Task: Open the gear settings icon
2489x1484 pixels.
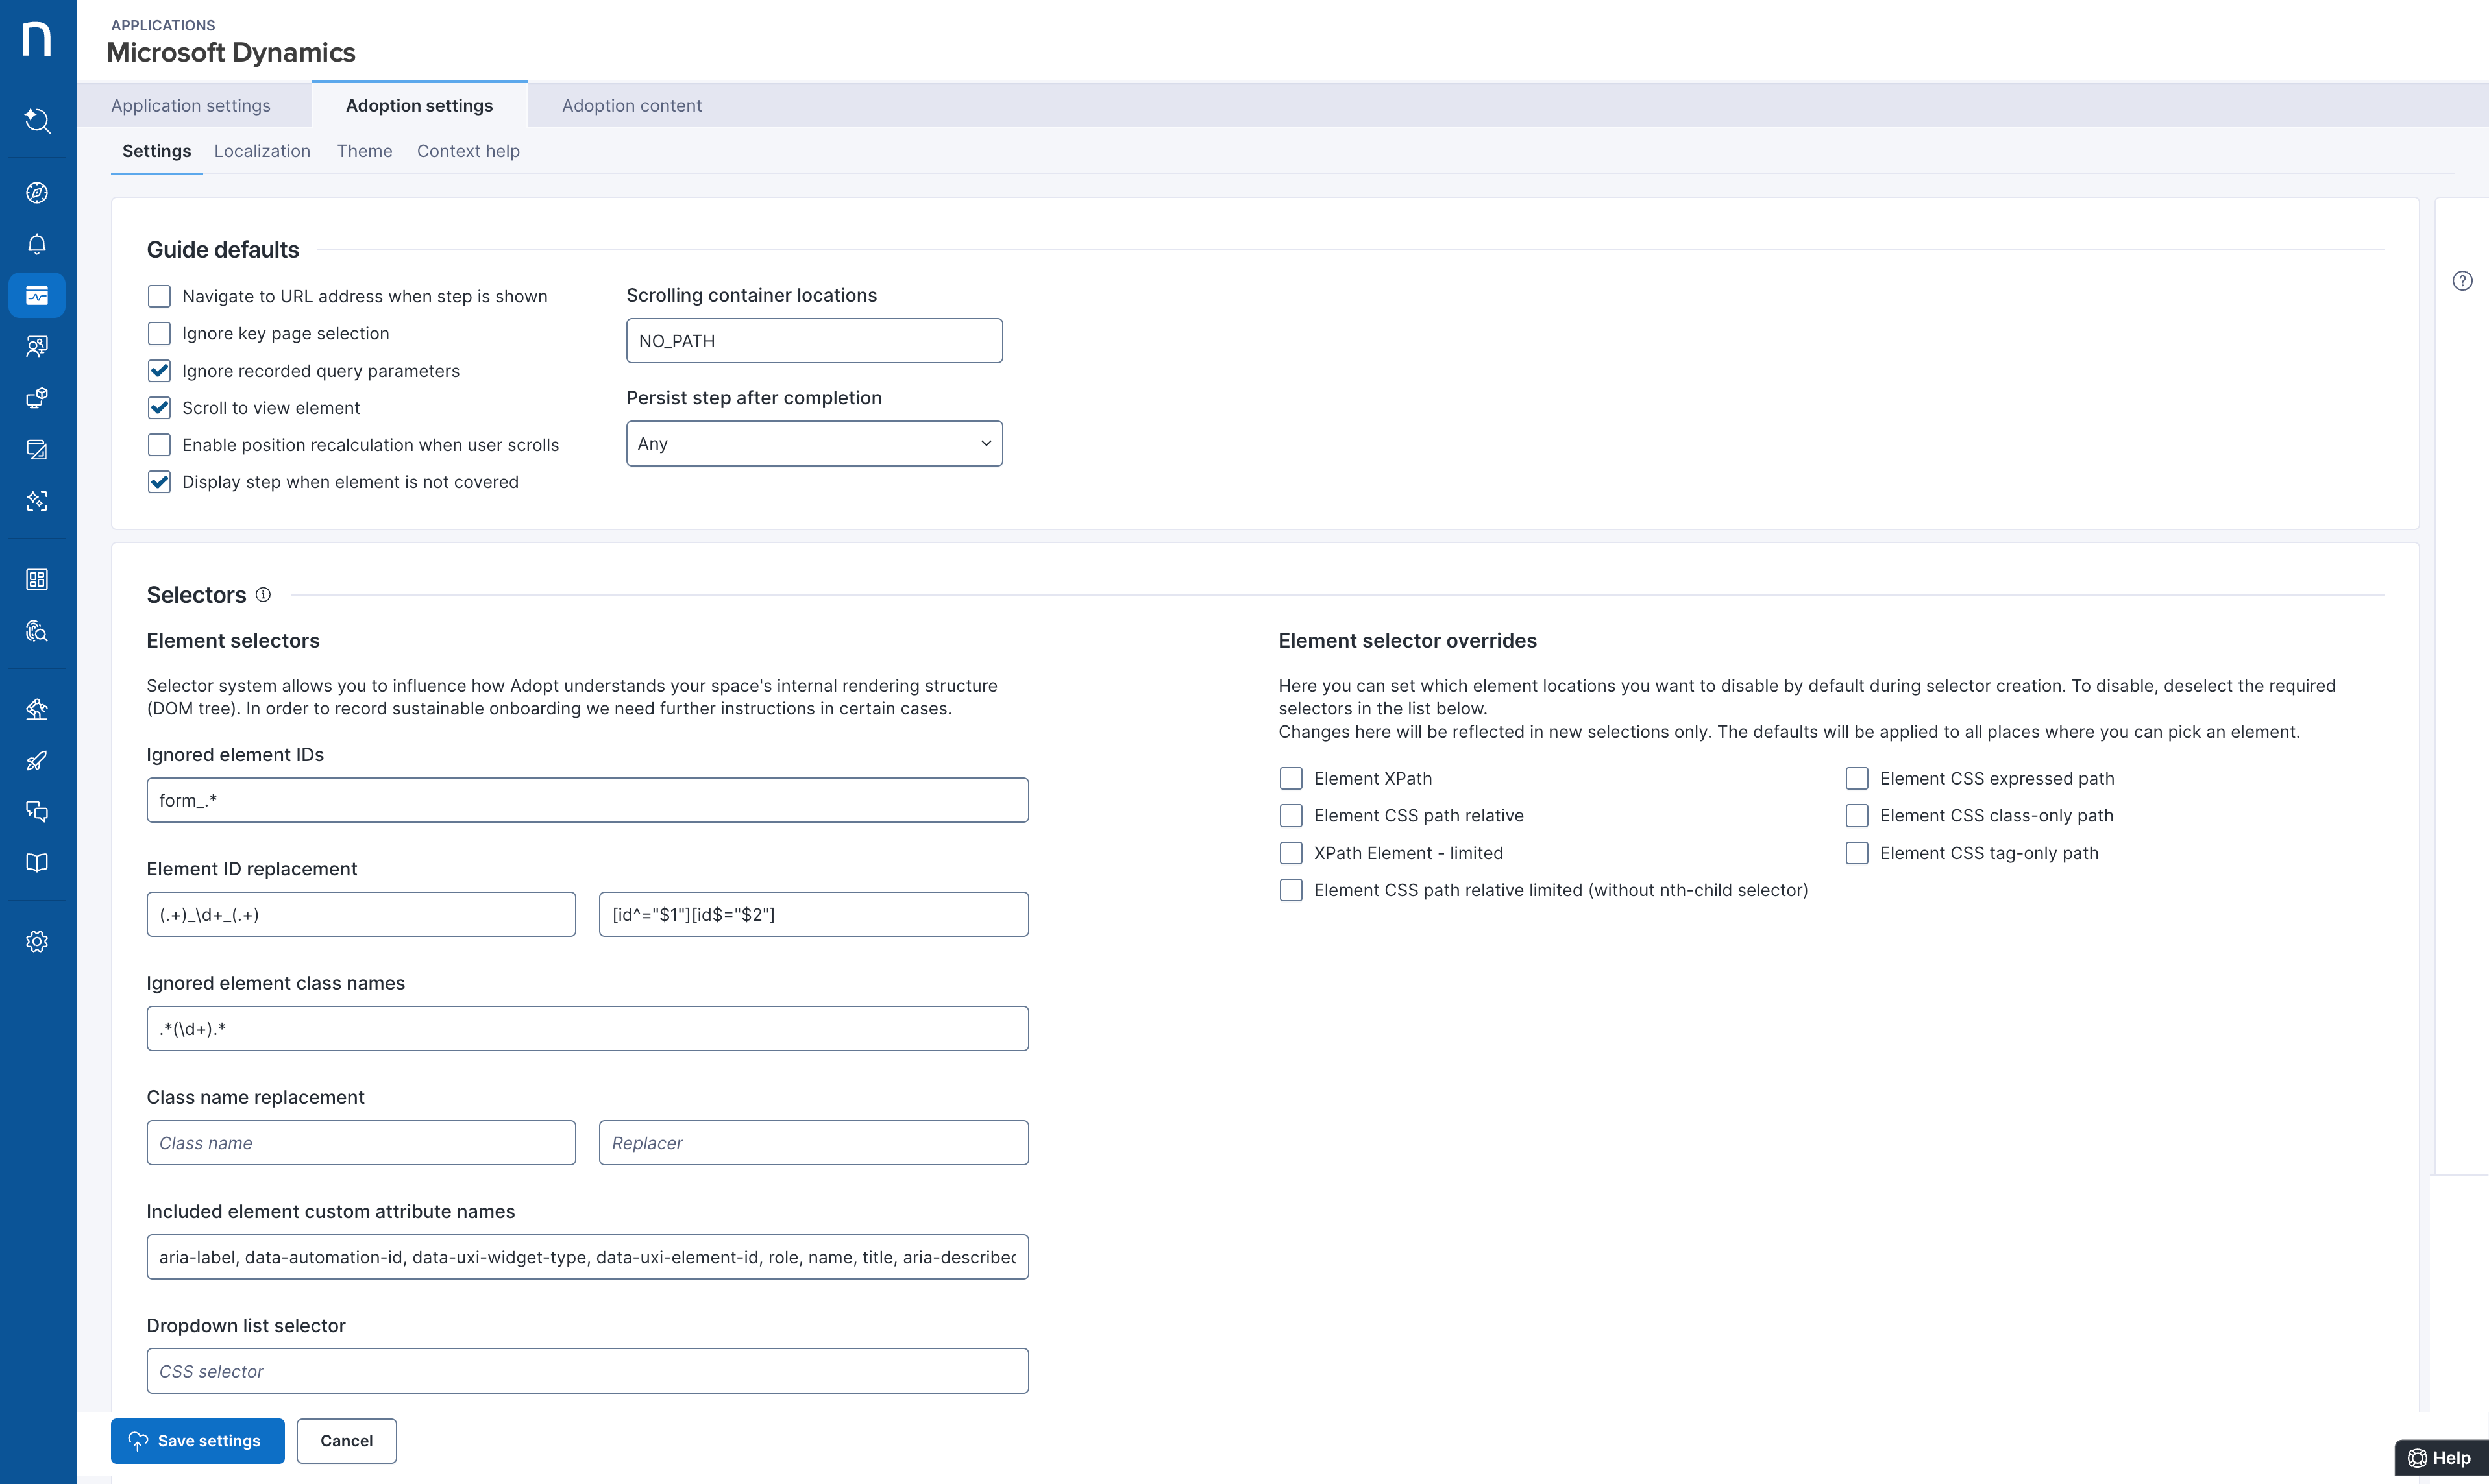Action: [37, 942]
